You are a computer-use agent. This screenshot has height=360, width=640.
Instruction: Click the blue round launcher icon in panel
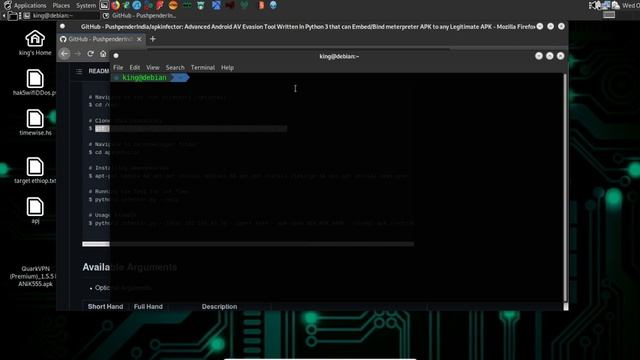(x=137, y=5)
